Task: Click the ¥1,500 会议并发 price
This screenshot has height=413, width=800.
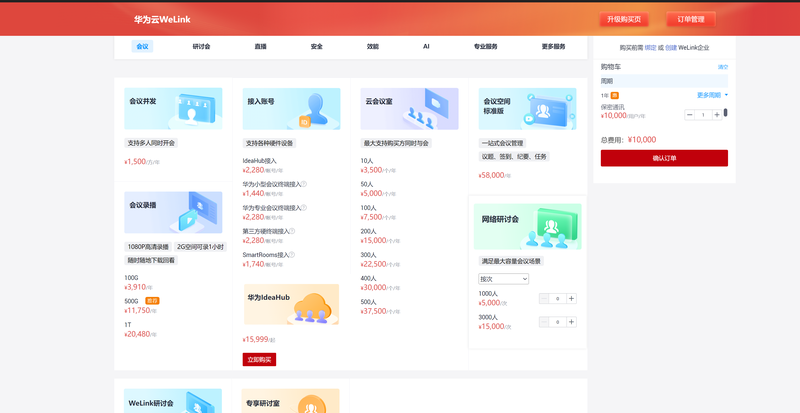Action: click(x=135, y=162)
